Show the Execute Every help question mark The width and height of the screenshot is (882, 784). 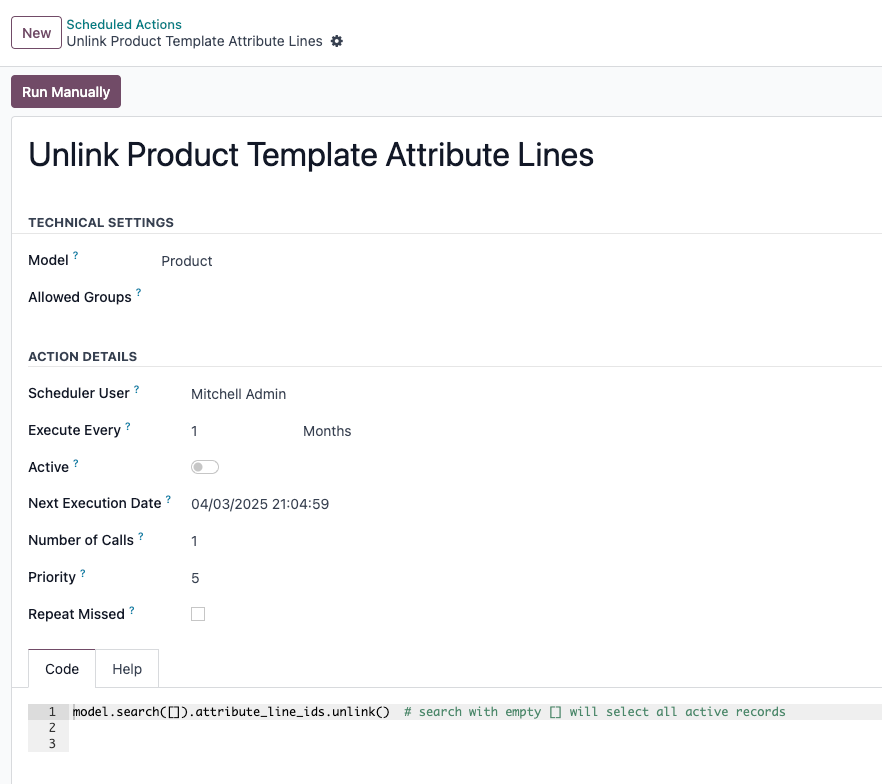pos(128,426)
